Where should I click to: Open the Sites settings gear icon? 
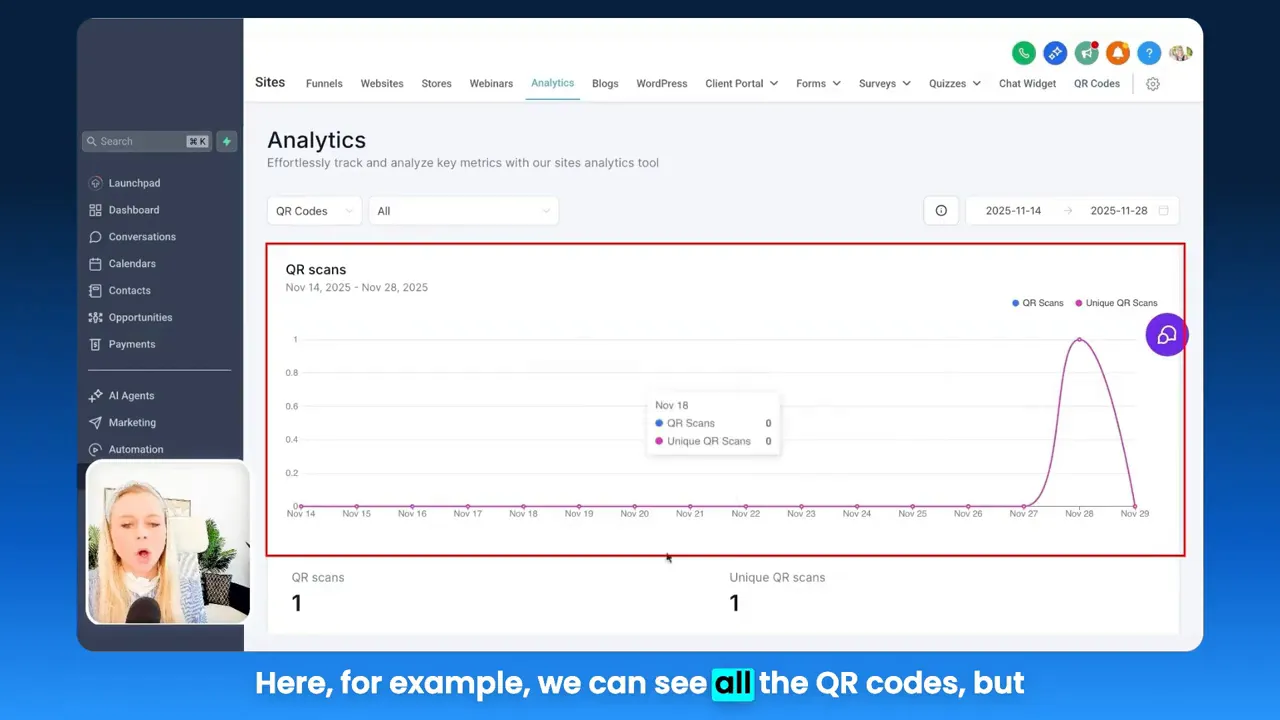[1153, 84]
